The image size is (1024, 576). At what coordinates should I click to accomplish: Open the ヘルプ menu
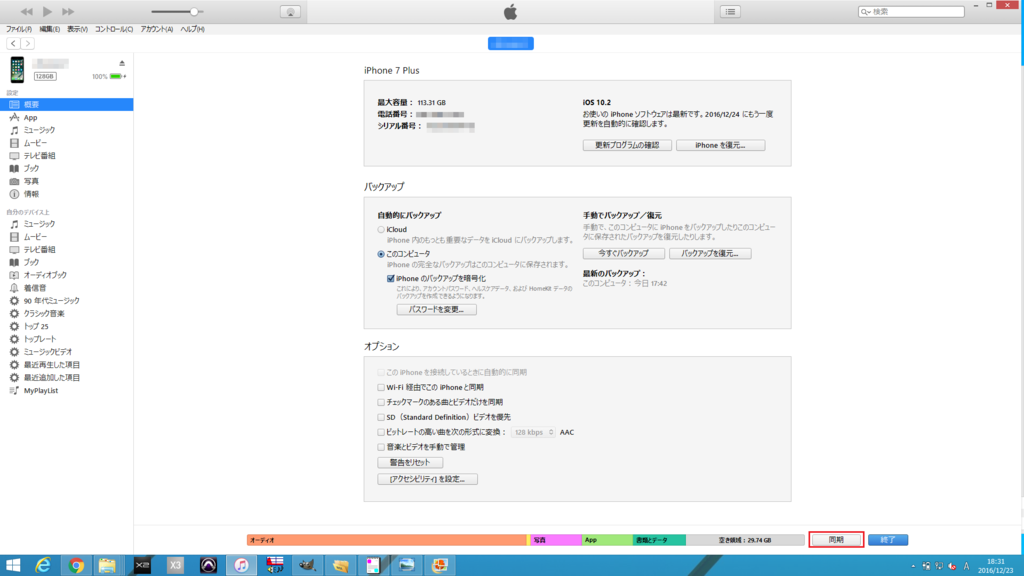pyautogui.click(x=192, y=29)
